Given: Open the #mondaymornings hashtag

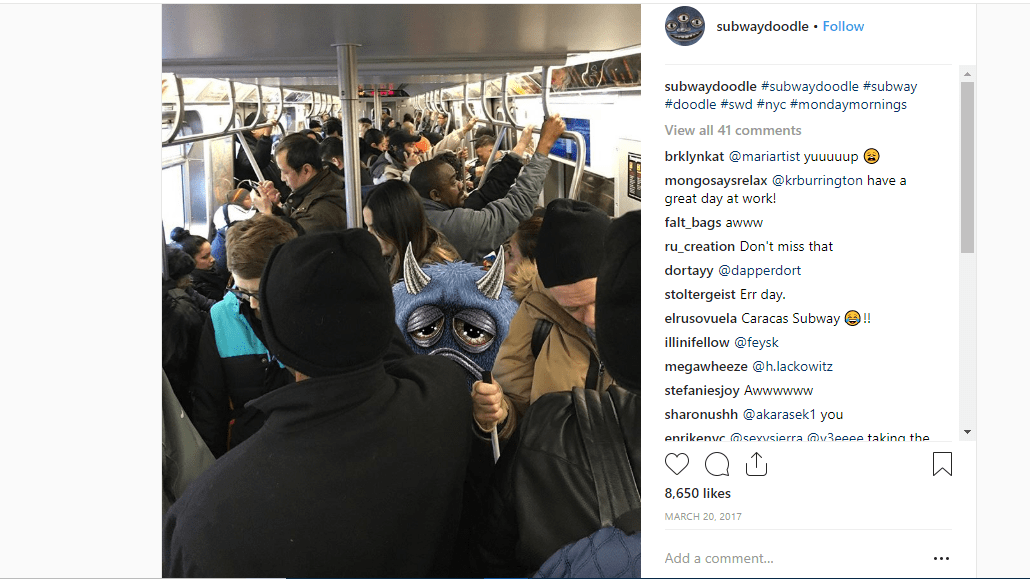Looking at the screenshot, I should pyautogui.click(x=848, y=104).
